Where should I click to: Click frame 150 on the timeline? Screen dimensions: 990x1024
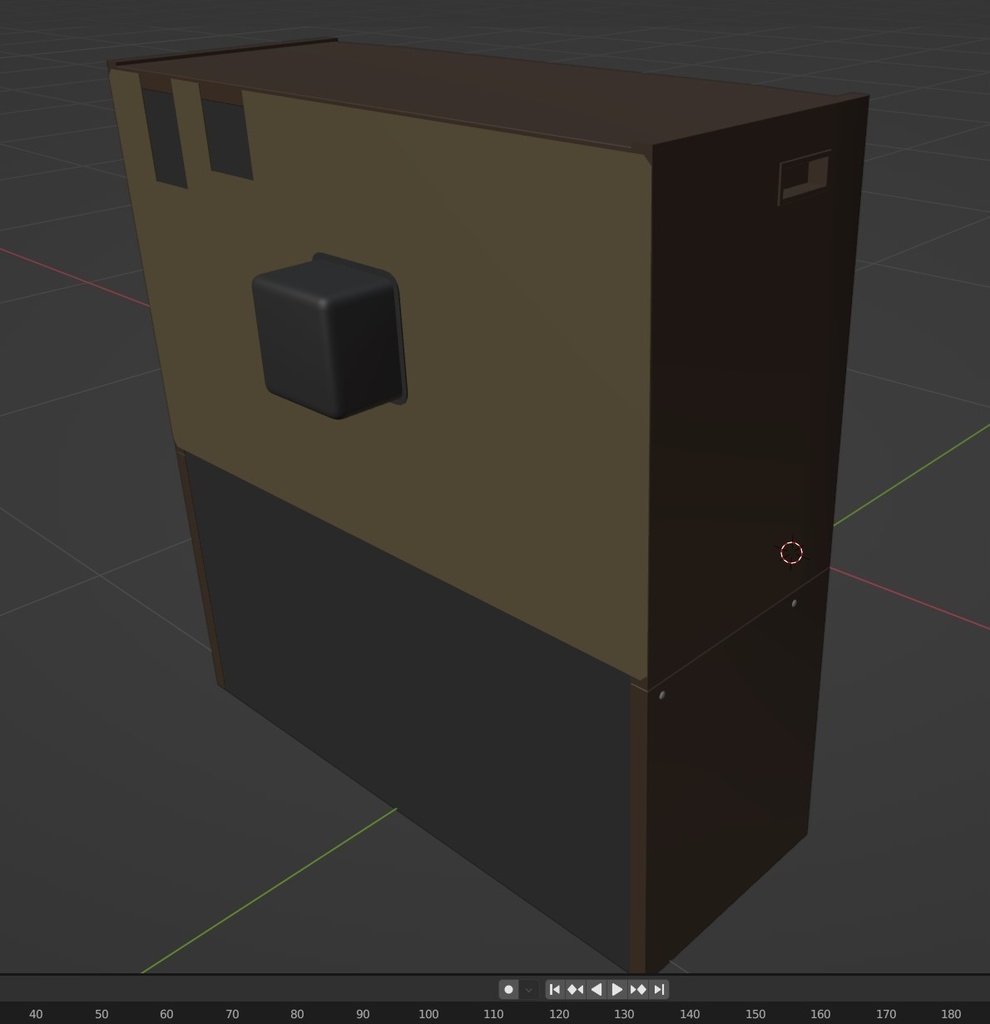click(755, 1014)
